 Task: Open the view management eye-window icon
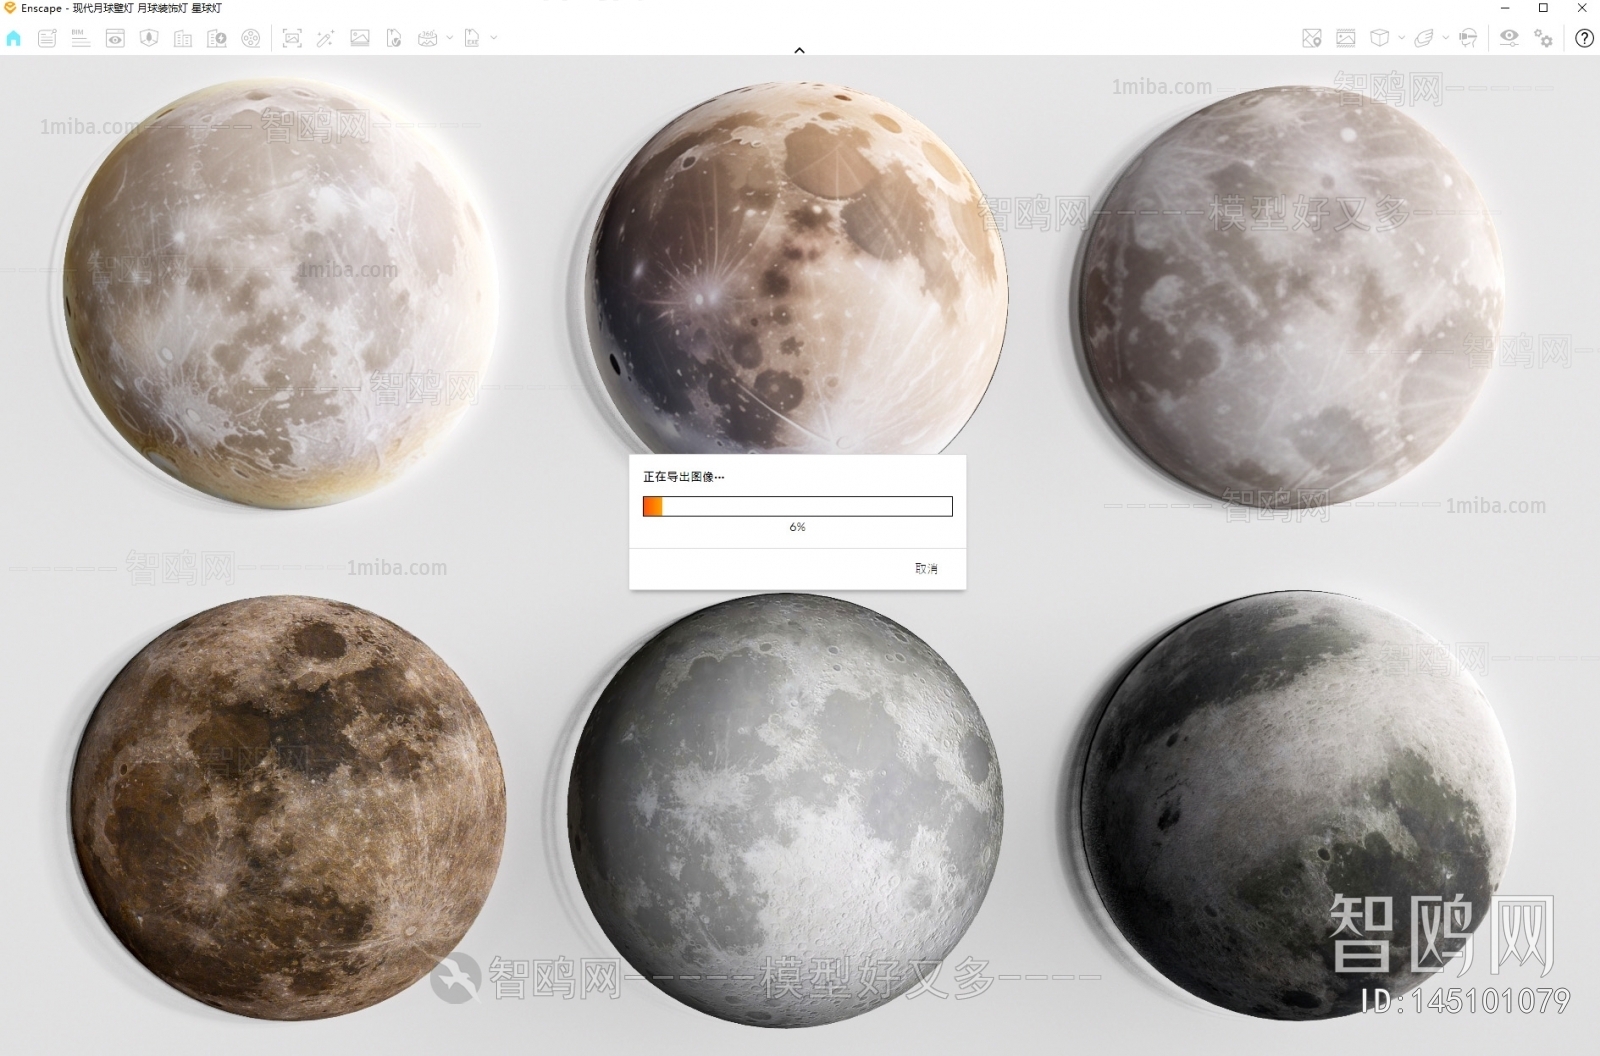pyautogui.click(x=115, y=38)
